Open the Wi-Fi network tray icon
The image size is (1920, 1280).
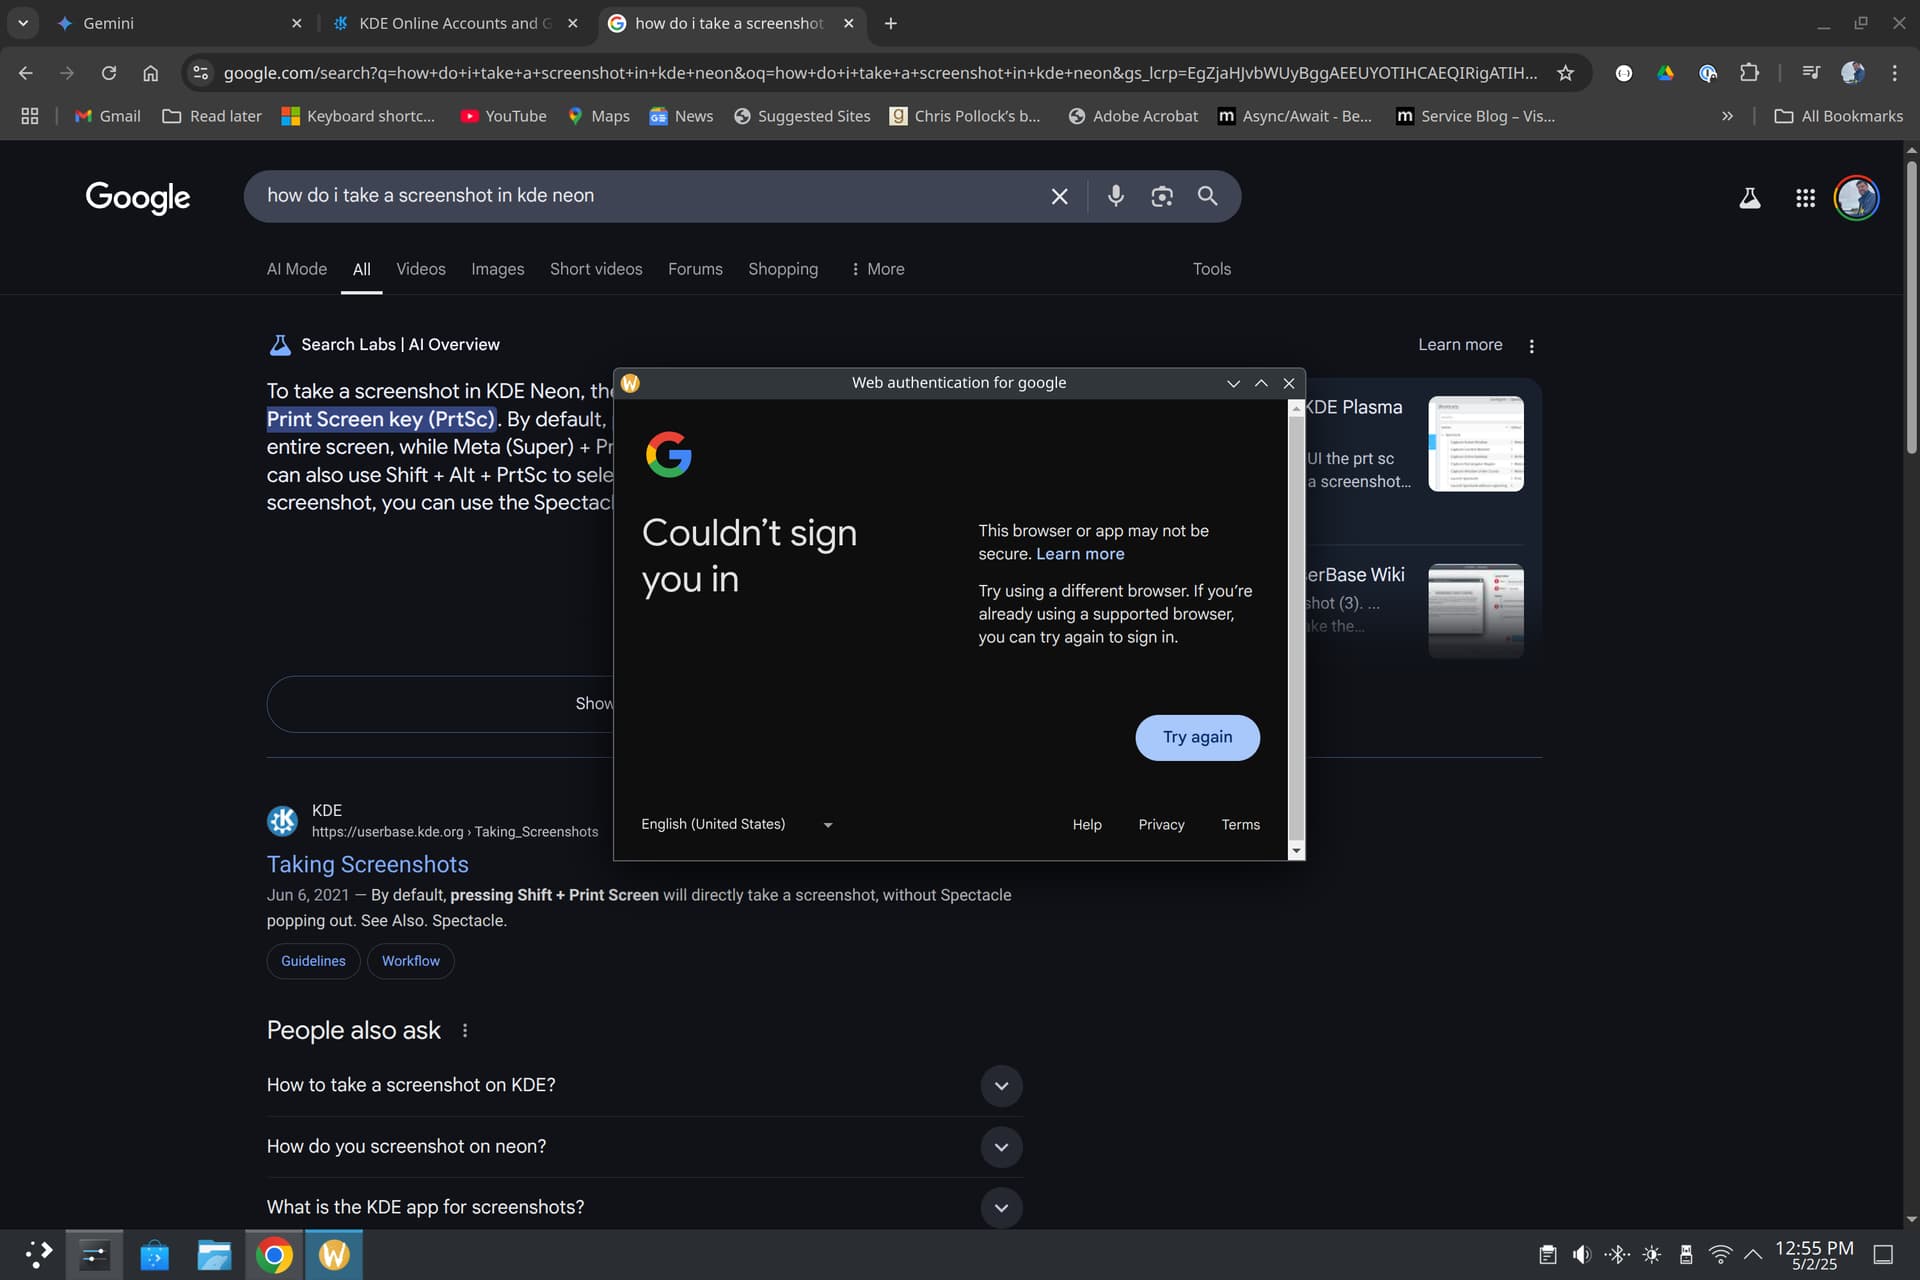pos(1720,1255)
